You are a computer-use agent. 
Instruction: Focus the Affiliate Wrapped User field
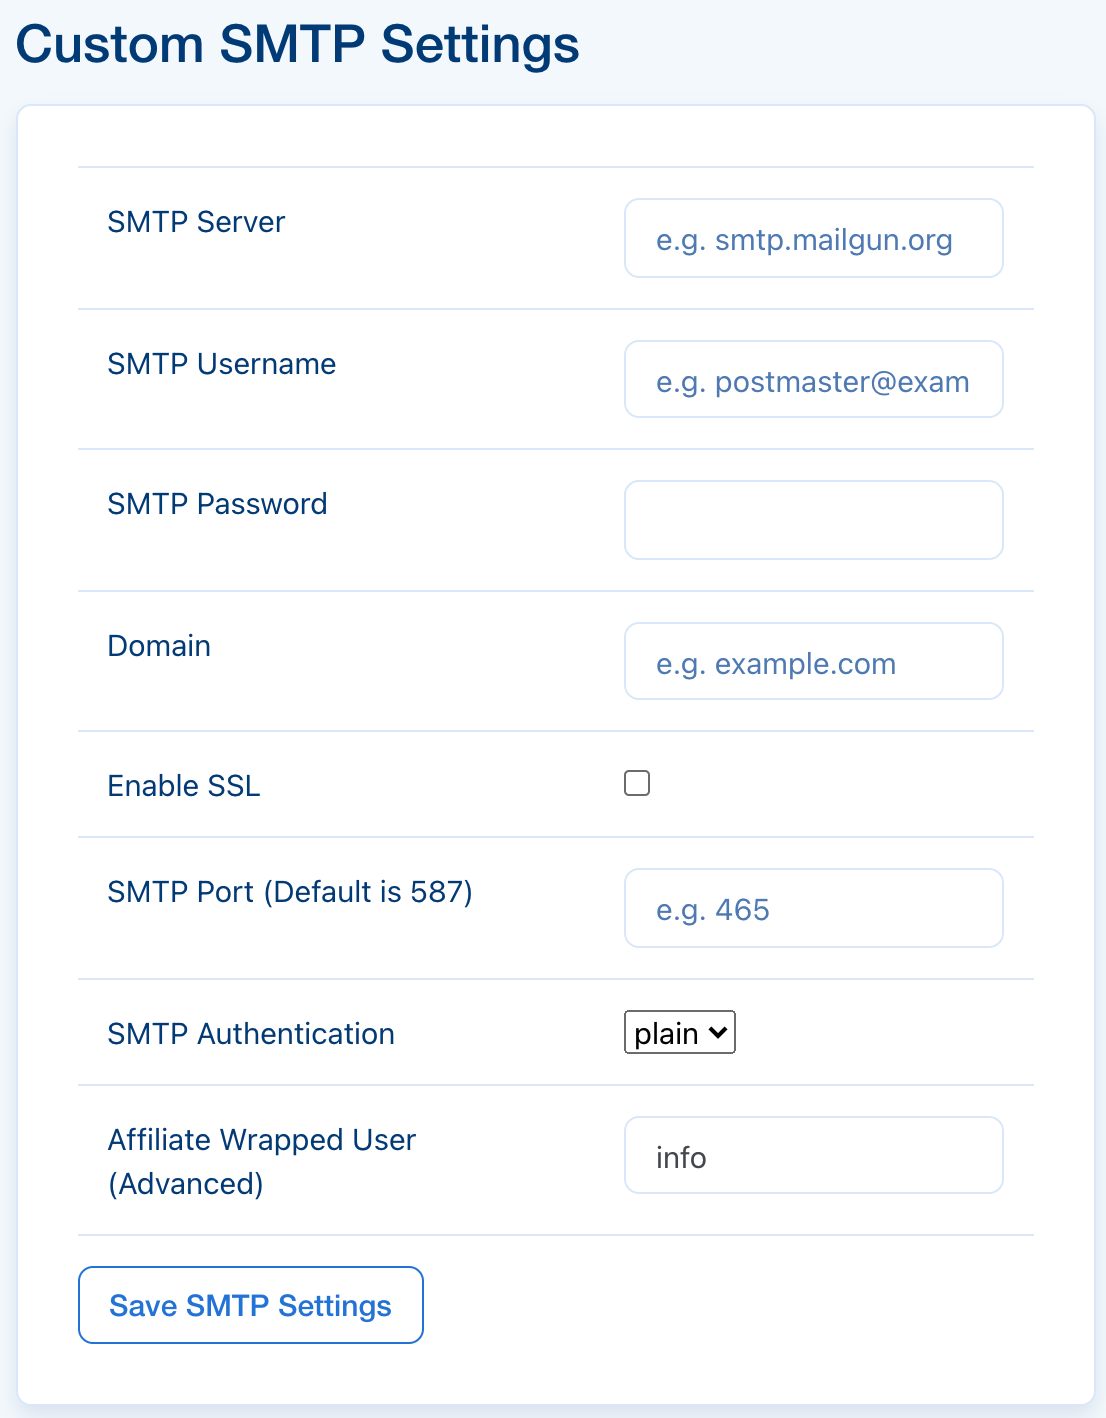(x=813, y=1155)
